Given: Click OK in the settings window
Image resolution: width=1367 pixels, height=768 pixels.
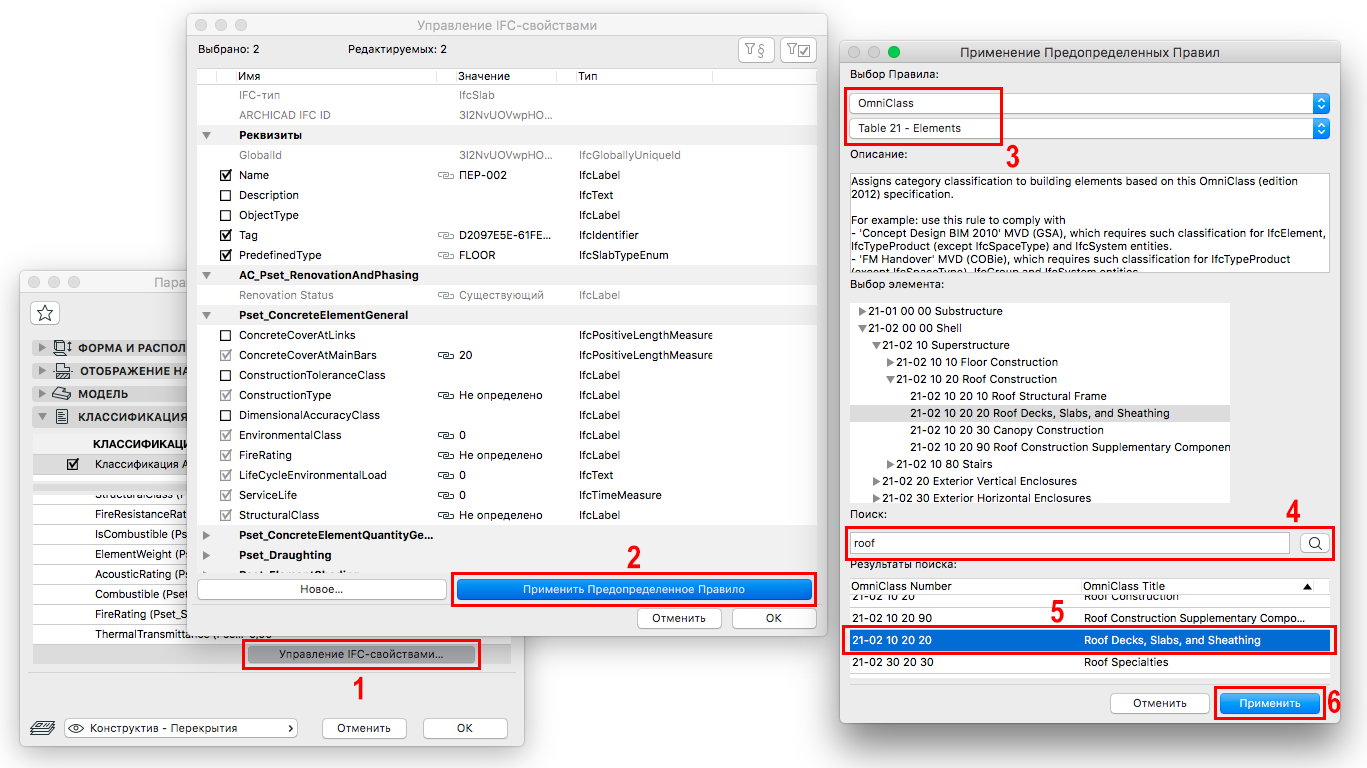Looking at the screenshot, I should (465, 728).
